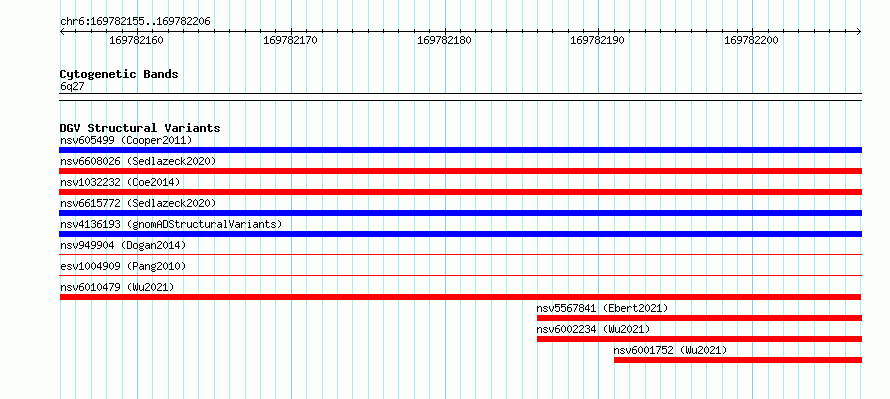Click the Cytogenetic Bands track title
Viewport: 890px width, 399px height.
tap(119, 74)
